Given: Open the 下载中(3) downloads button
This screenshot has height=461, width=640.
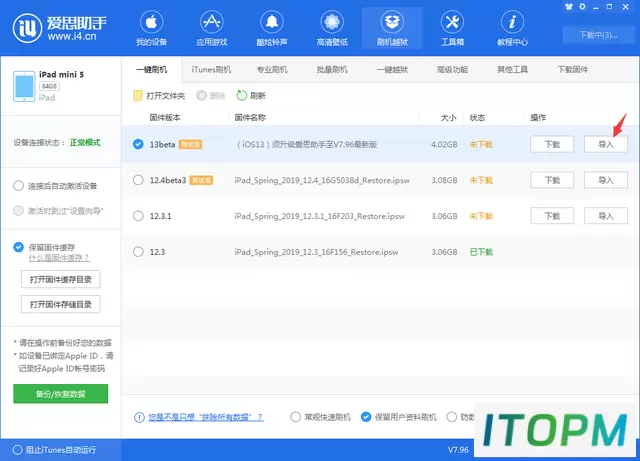Looking at the screenshot, I should 598,35.
